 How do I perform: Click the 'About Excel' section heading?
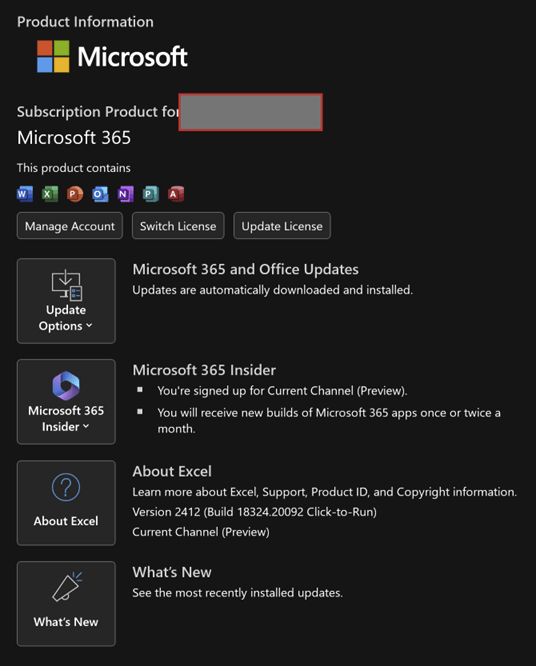click(x=172, y=471)
